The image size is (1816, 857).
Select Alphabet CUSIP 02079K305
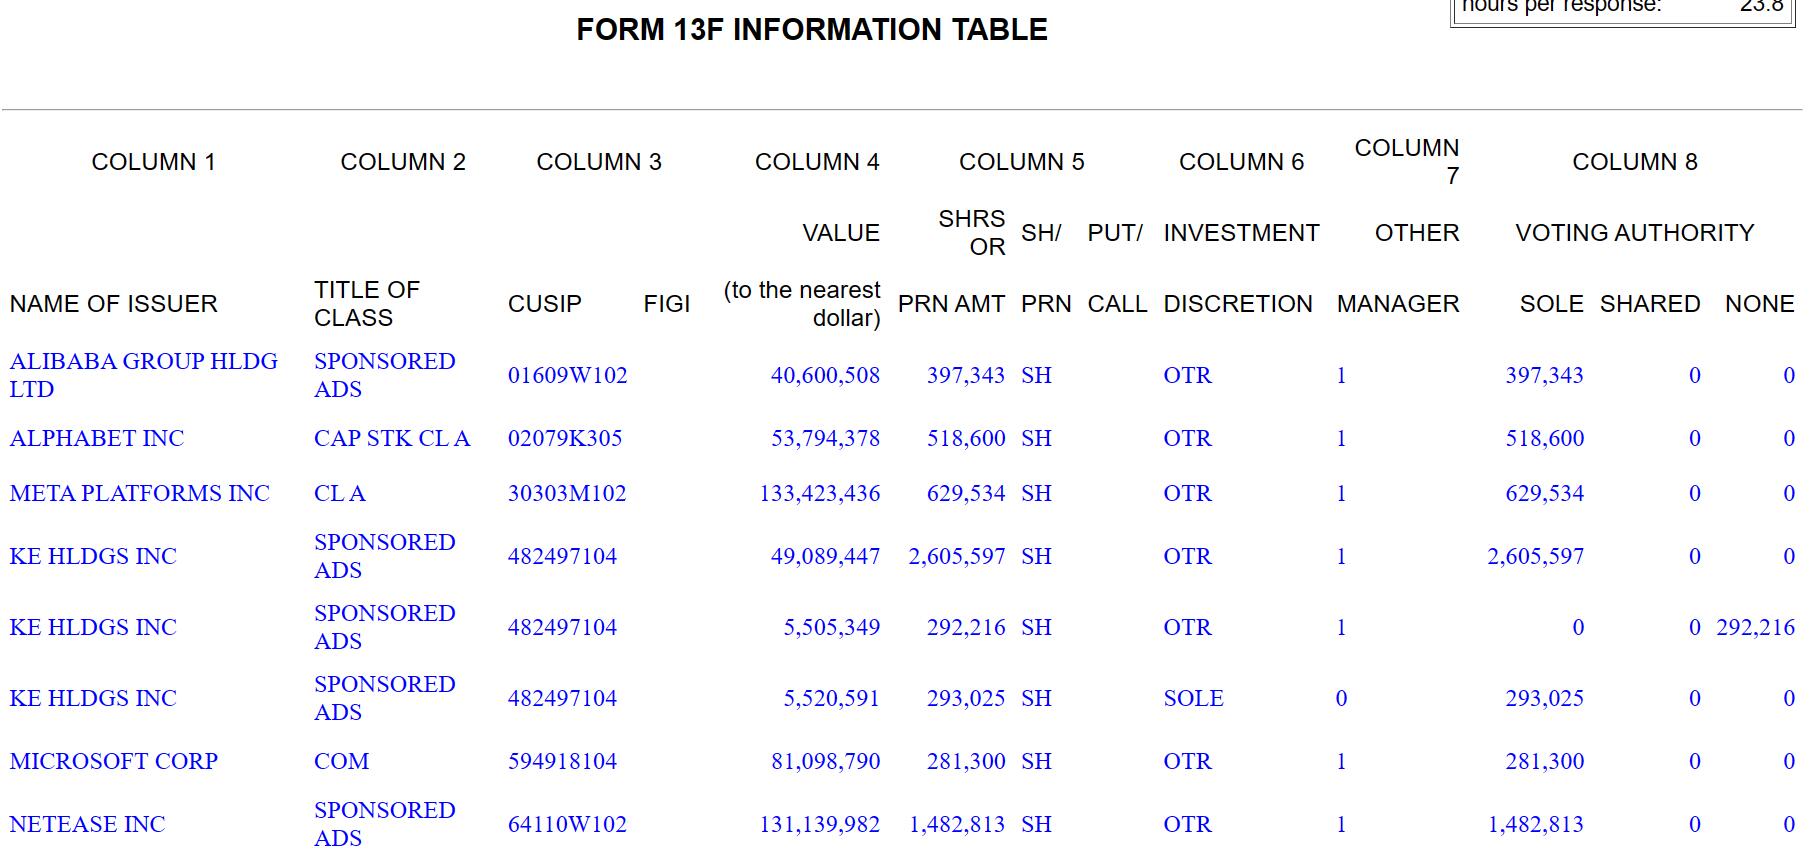click(x=565, y=438)
